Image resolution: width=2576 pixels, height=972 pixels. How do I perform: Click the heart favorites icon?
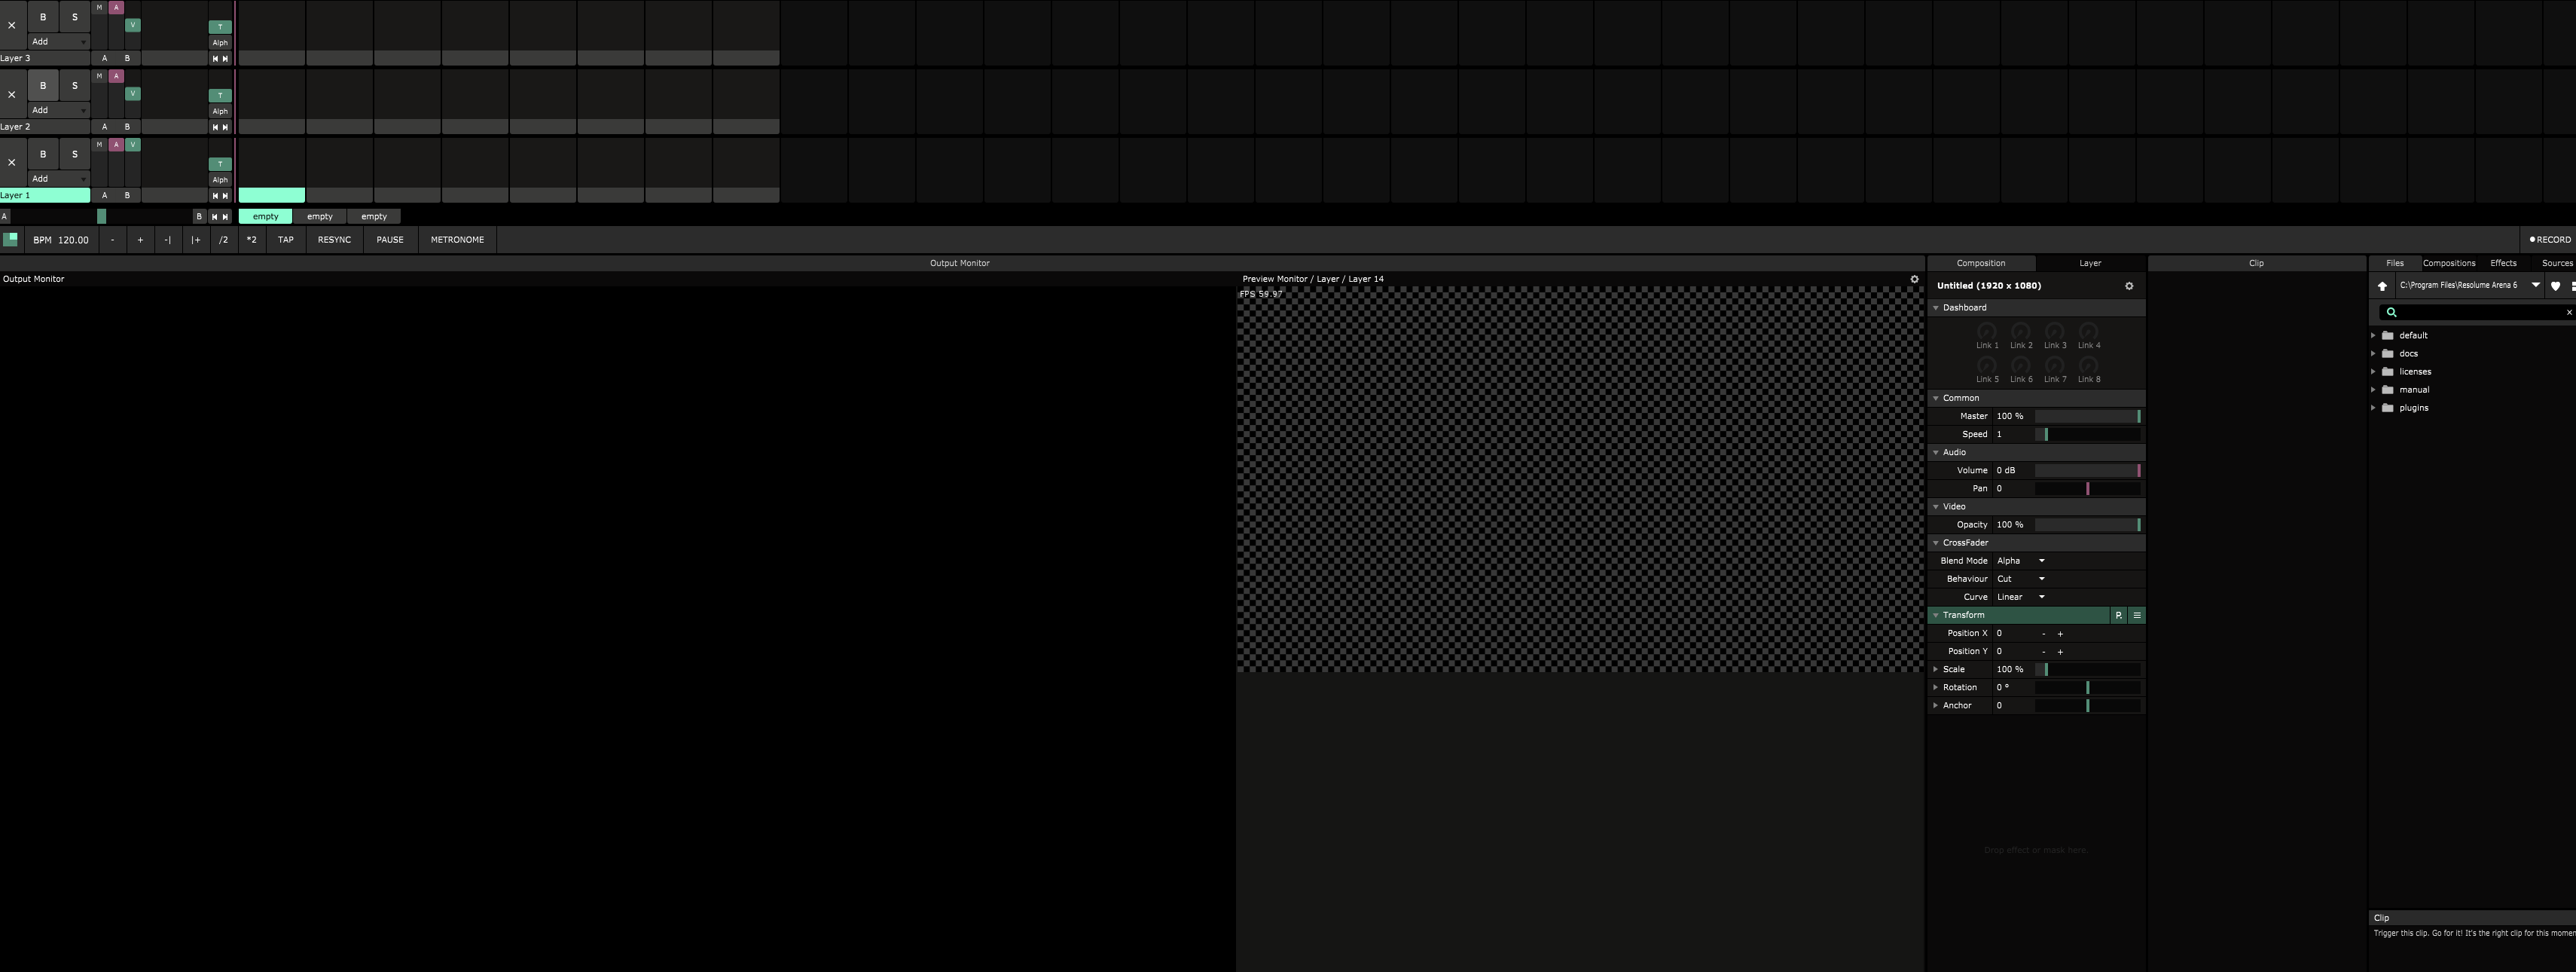[x=2555, y=286]
